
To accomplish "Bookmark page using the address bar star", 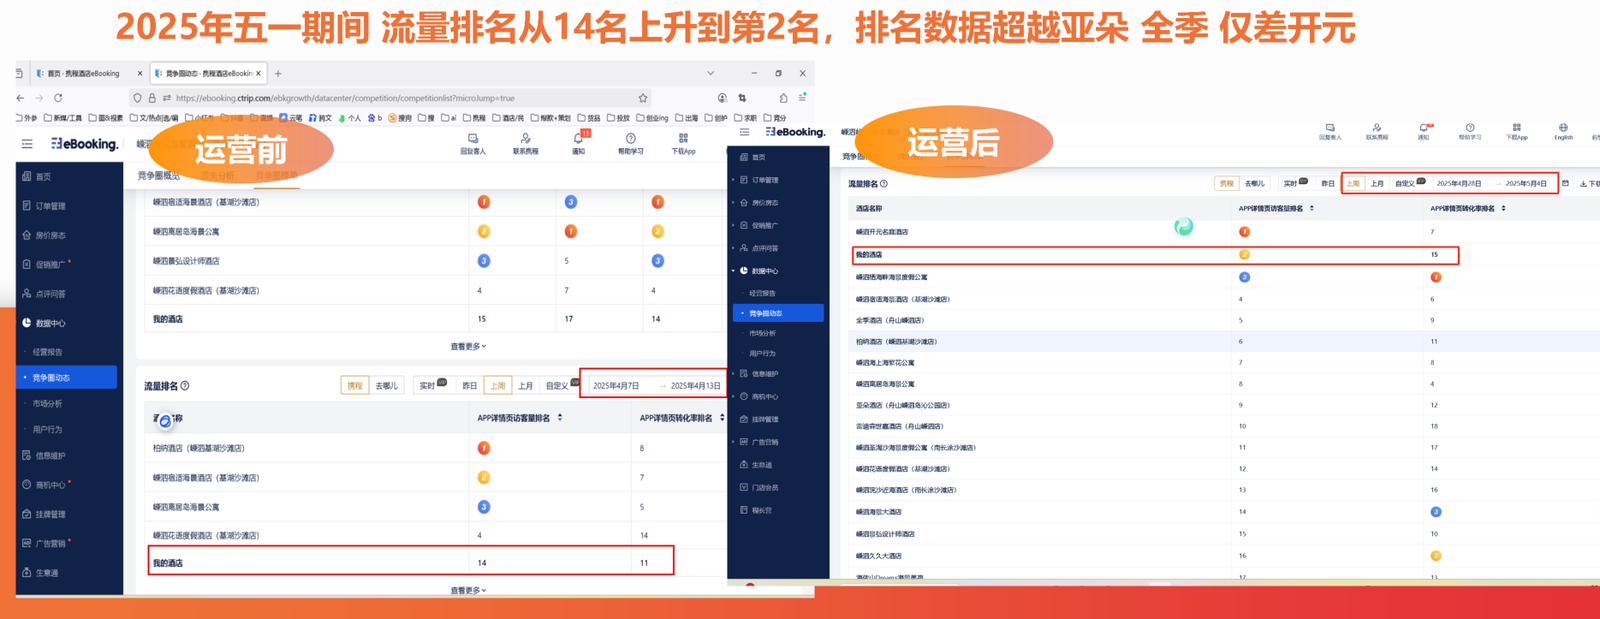I will [643, 98].
